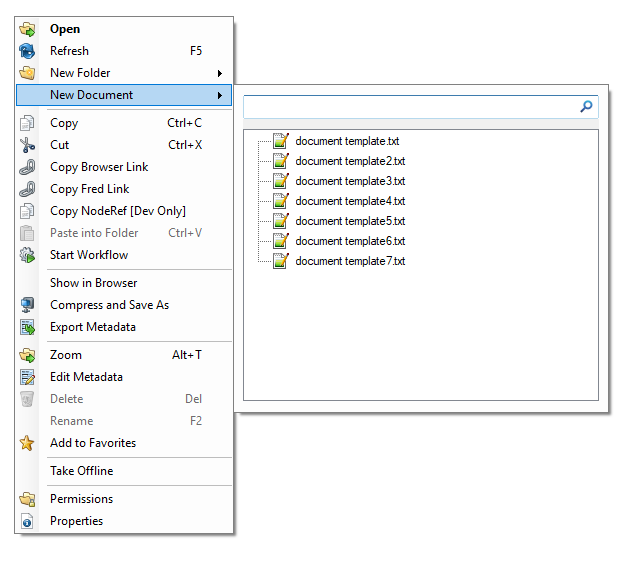Click the Copy NodeRef document icon
This screenshot has width=639, height=569.
point(27,211)
